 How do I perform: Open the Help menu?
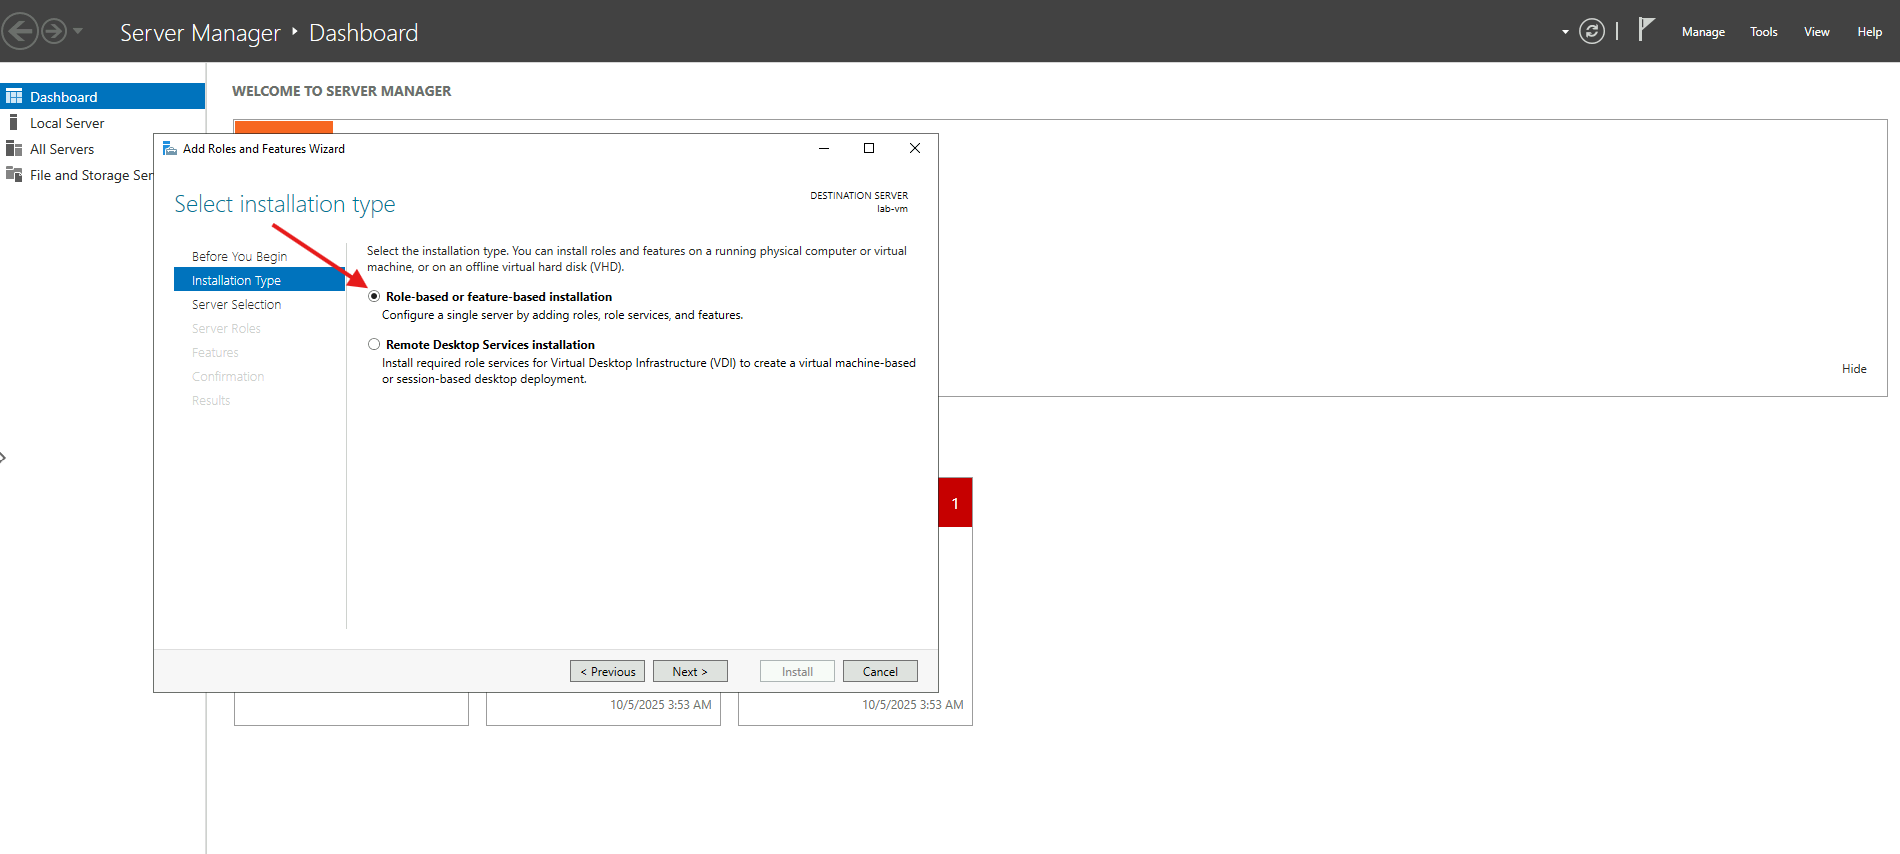[x=1870, y=32]
